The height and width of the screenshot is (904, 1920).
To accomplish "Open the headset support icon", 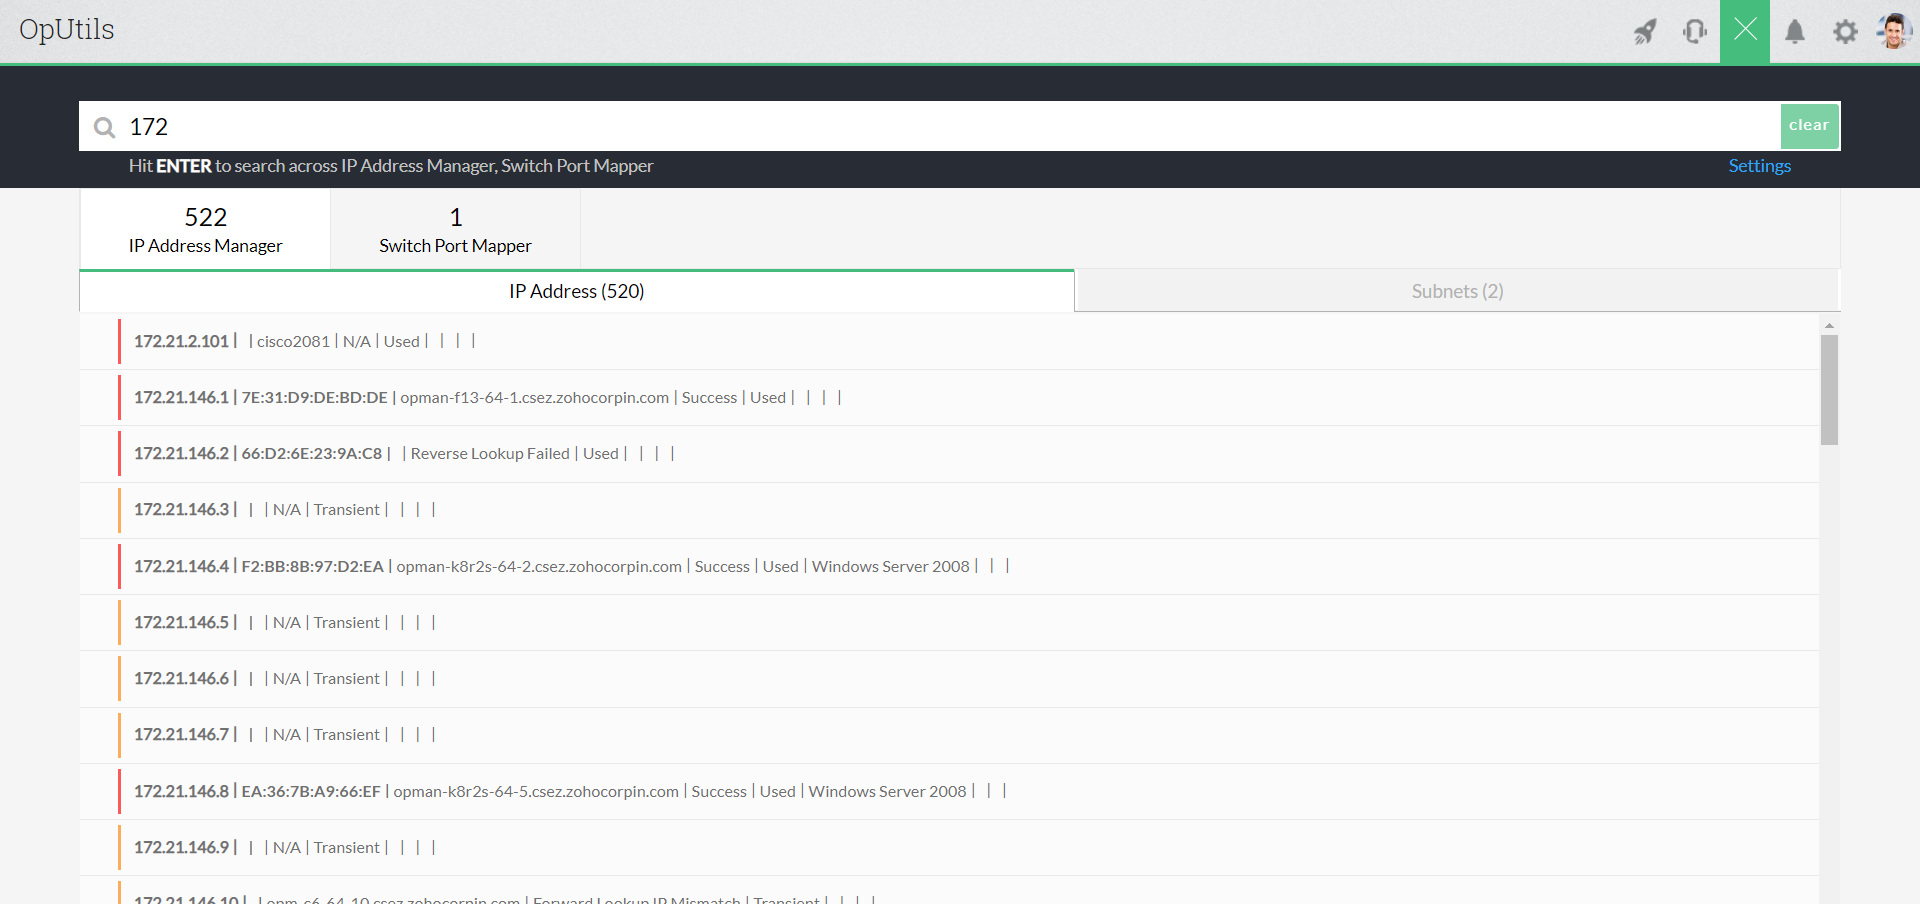I will pos(1695,32).
